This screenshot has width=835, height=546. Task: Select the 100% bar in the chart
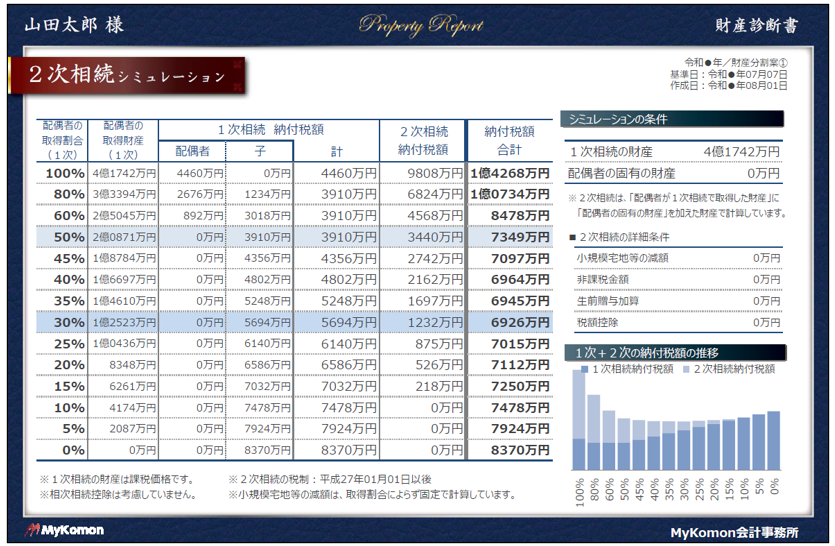[582, 419]
